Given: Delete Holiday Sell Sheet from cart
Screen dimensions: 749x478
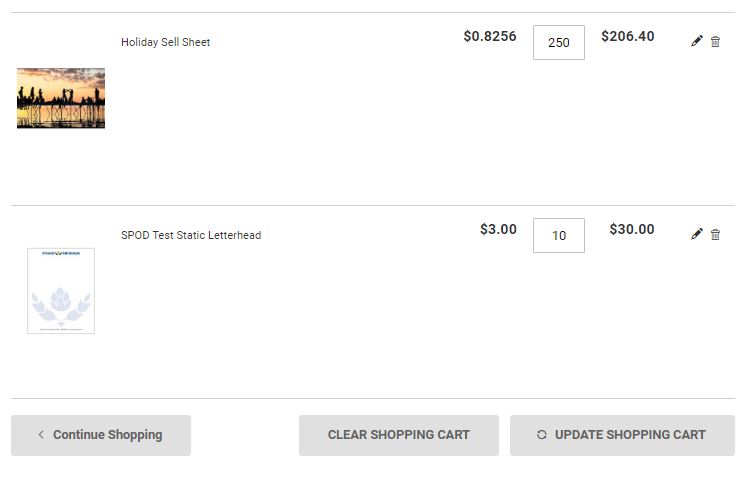Looking at the screenshot, I should point(715,42).
